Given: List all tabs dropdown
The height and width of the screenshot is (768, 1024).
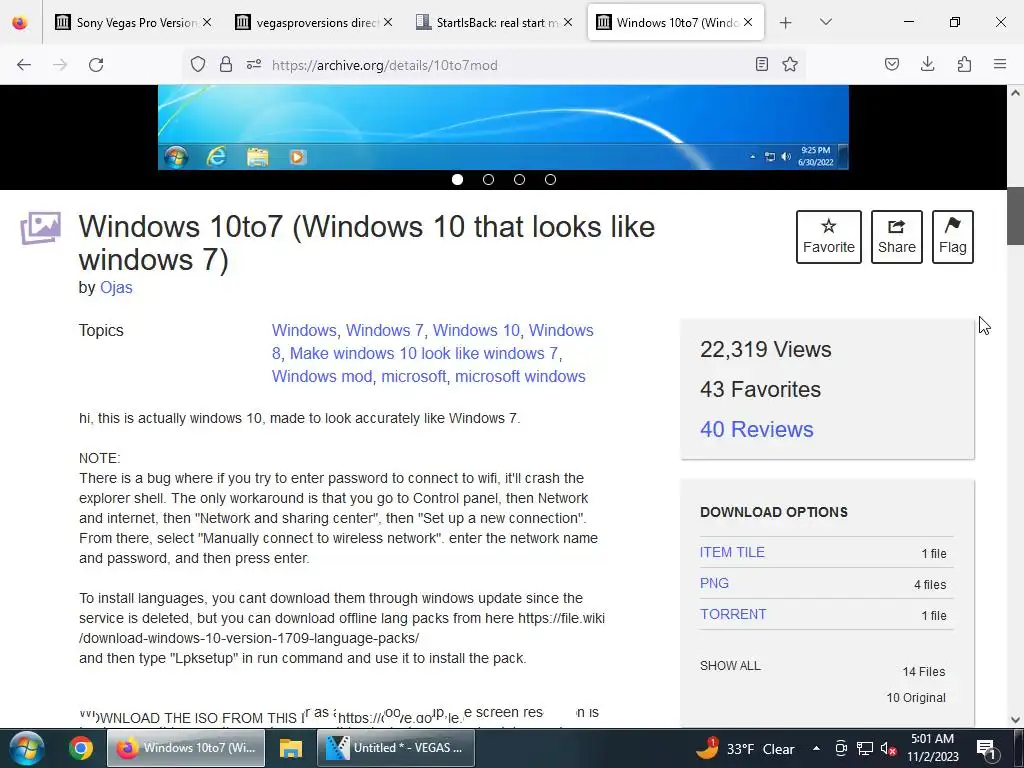Looking at the screenshot, I should (x=826, y=23).
